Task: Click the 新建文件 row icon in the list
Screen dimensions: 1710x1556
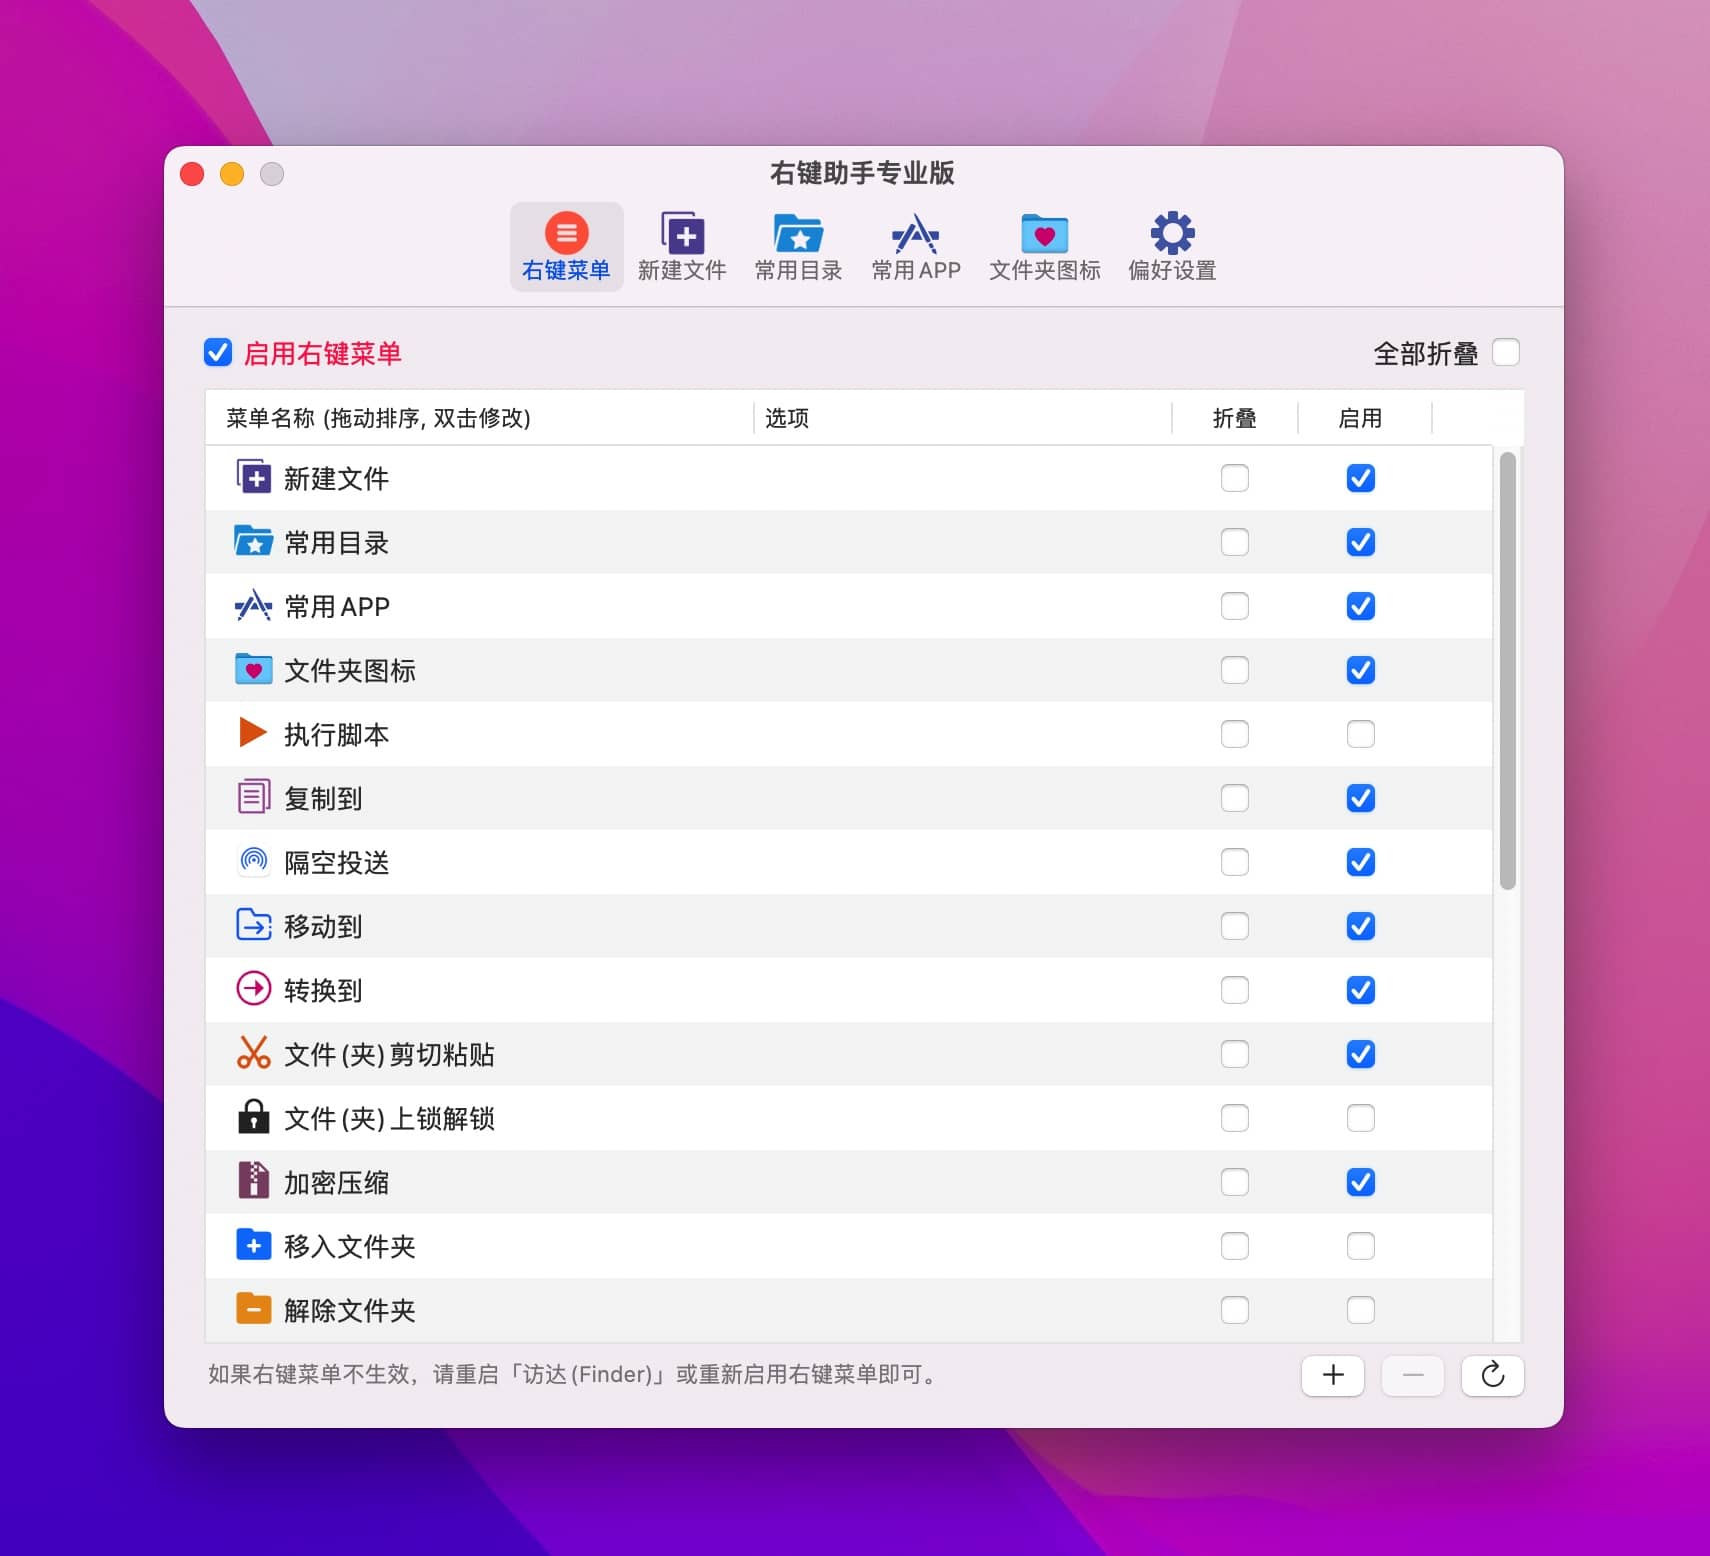Action: [253, 477]
